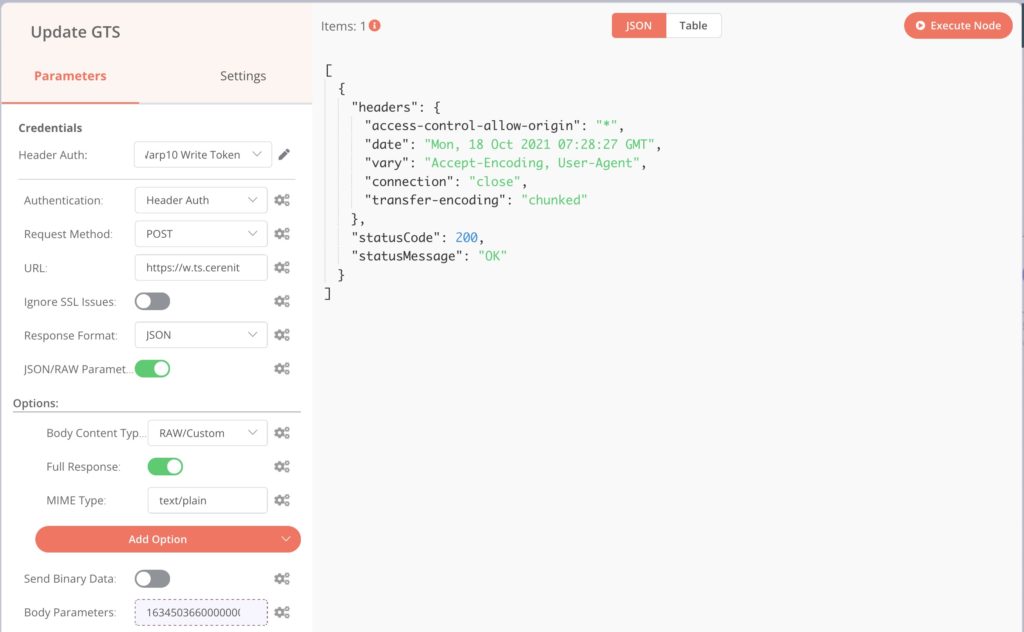Open the Request Method POST dropdown
The image size is (1024, 632).
click(201, 234)
